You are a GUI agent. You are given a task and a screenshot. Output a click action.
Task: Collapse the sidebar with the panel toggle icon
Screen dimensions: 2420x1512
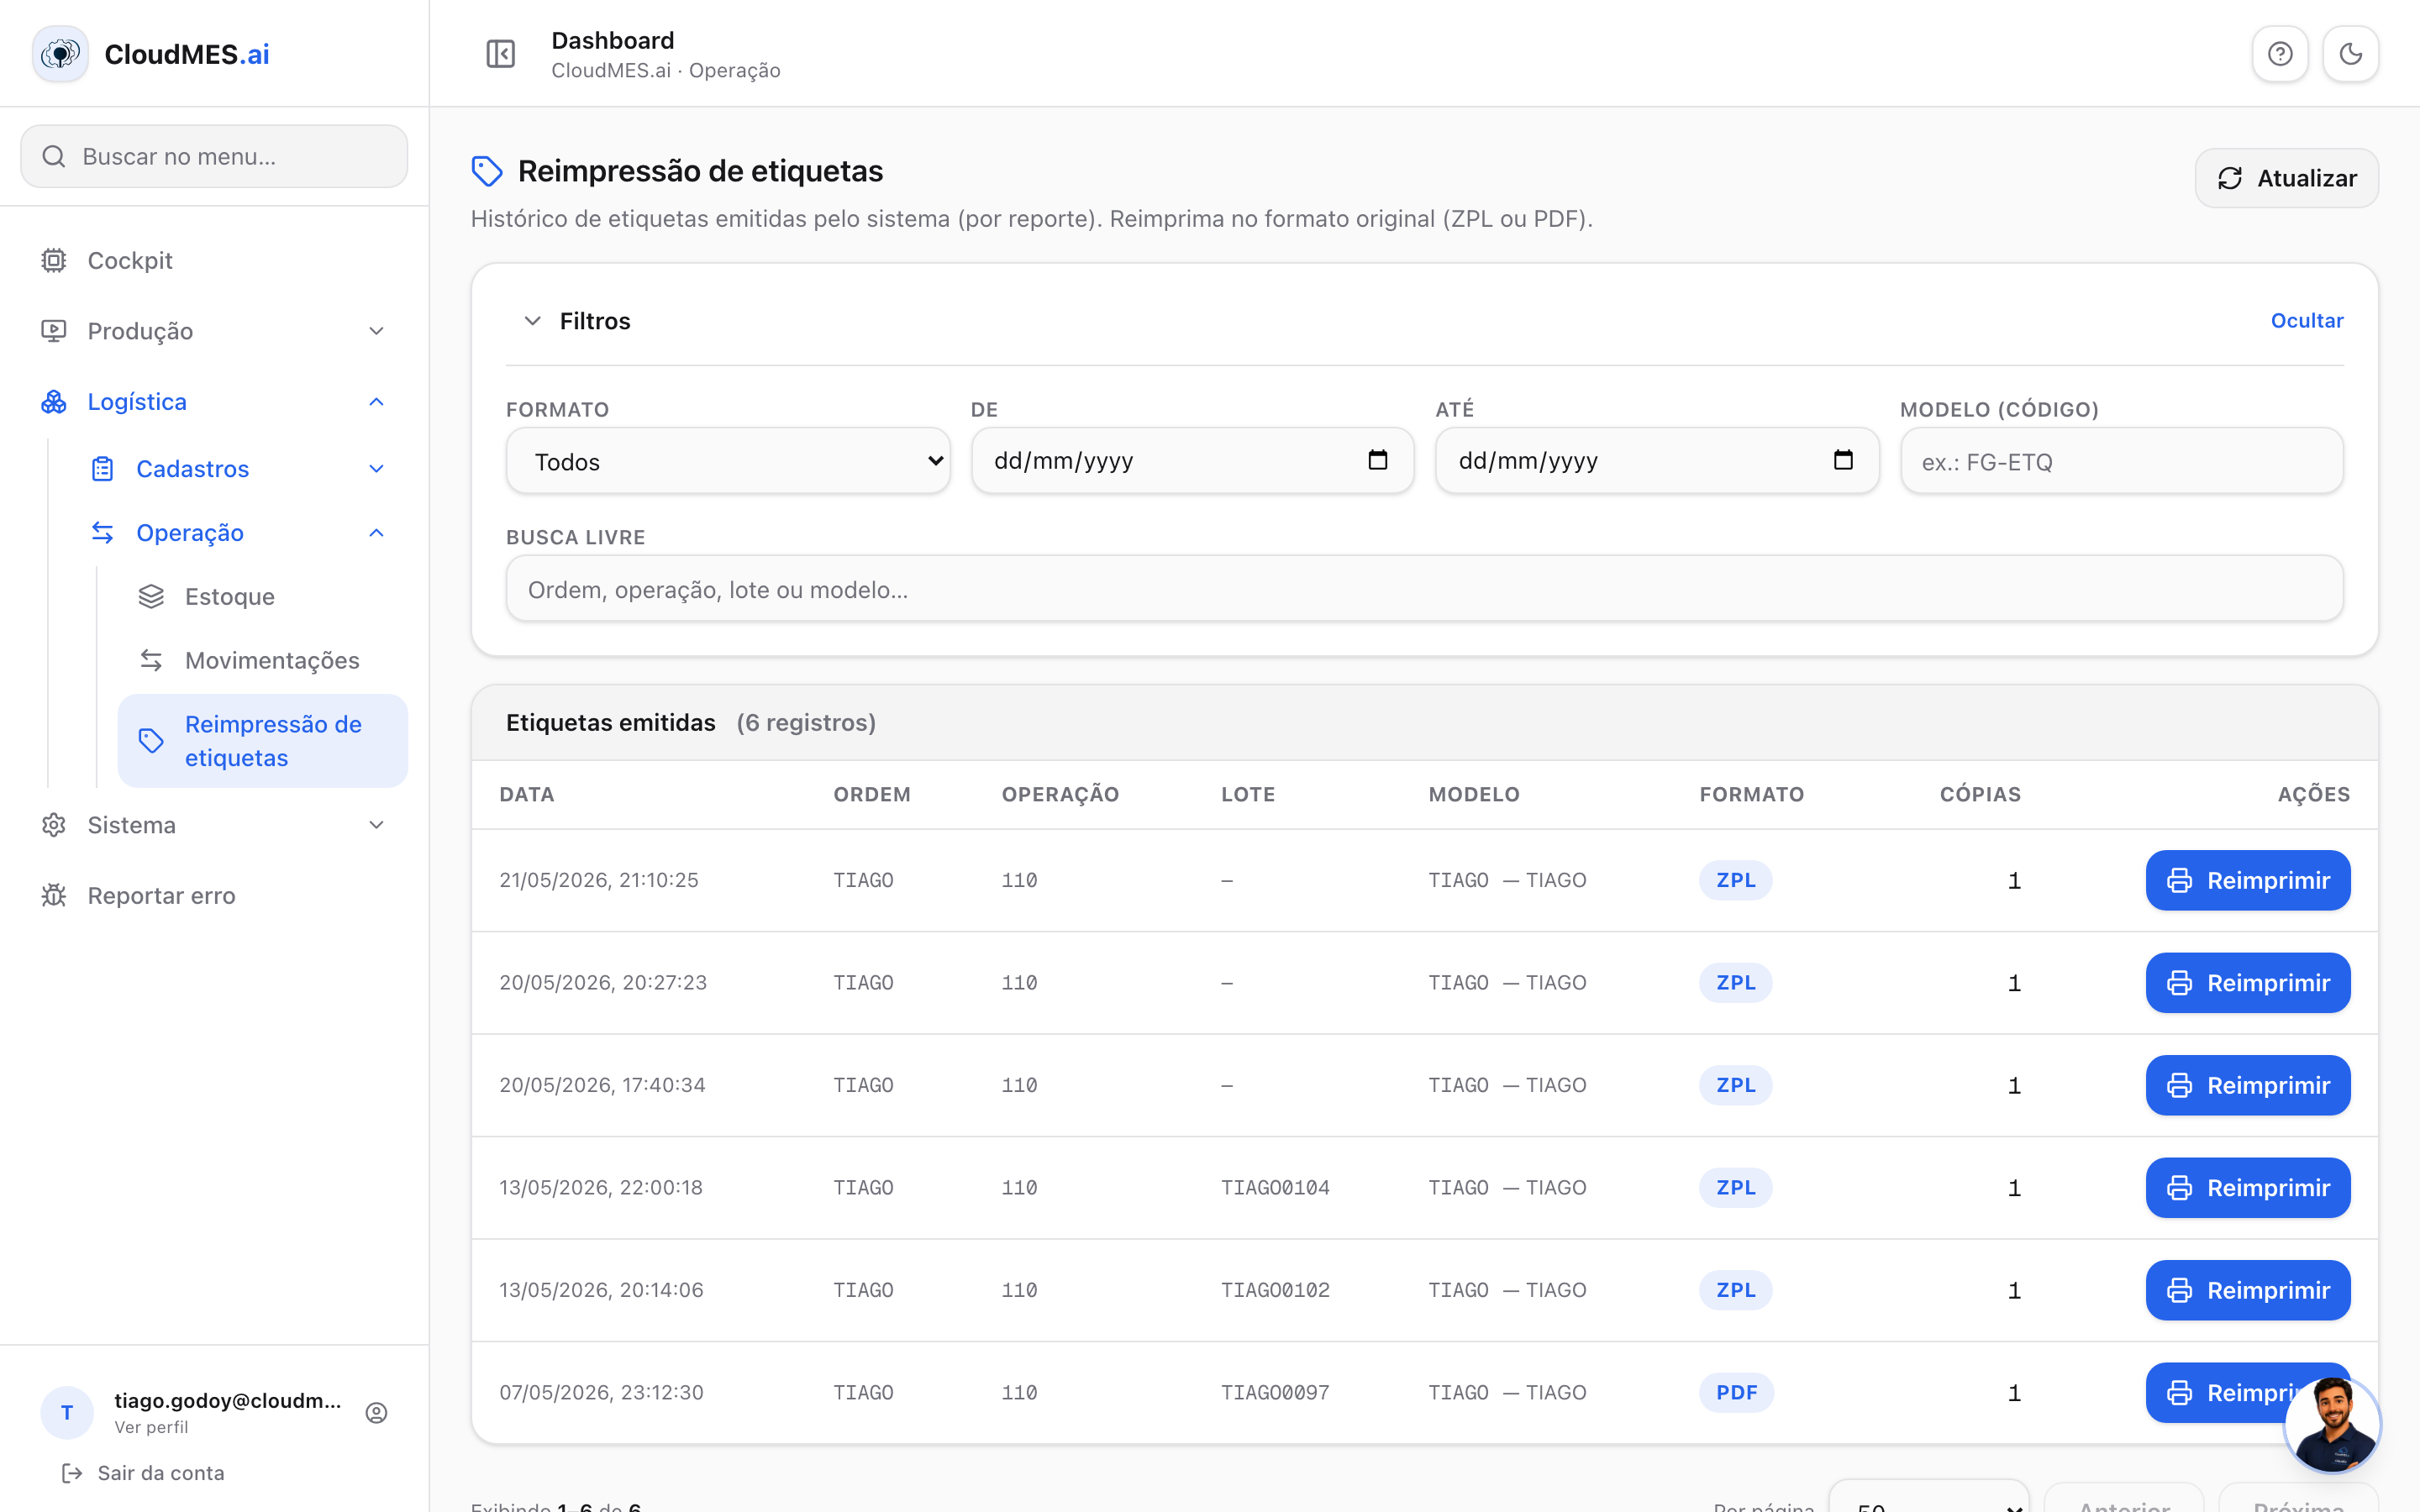click(x=500, y=54)
